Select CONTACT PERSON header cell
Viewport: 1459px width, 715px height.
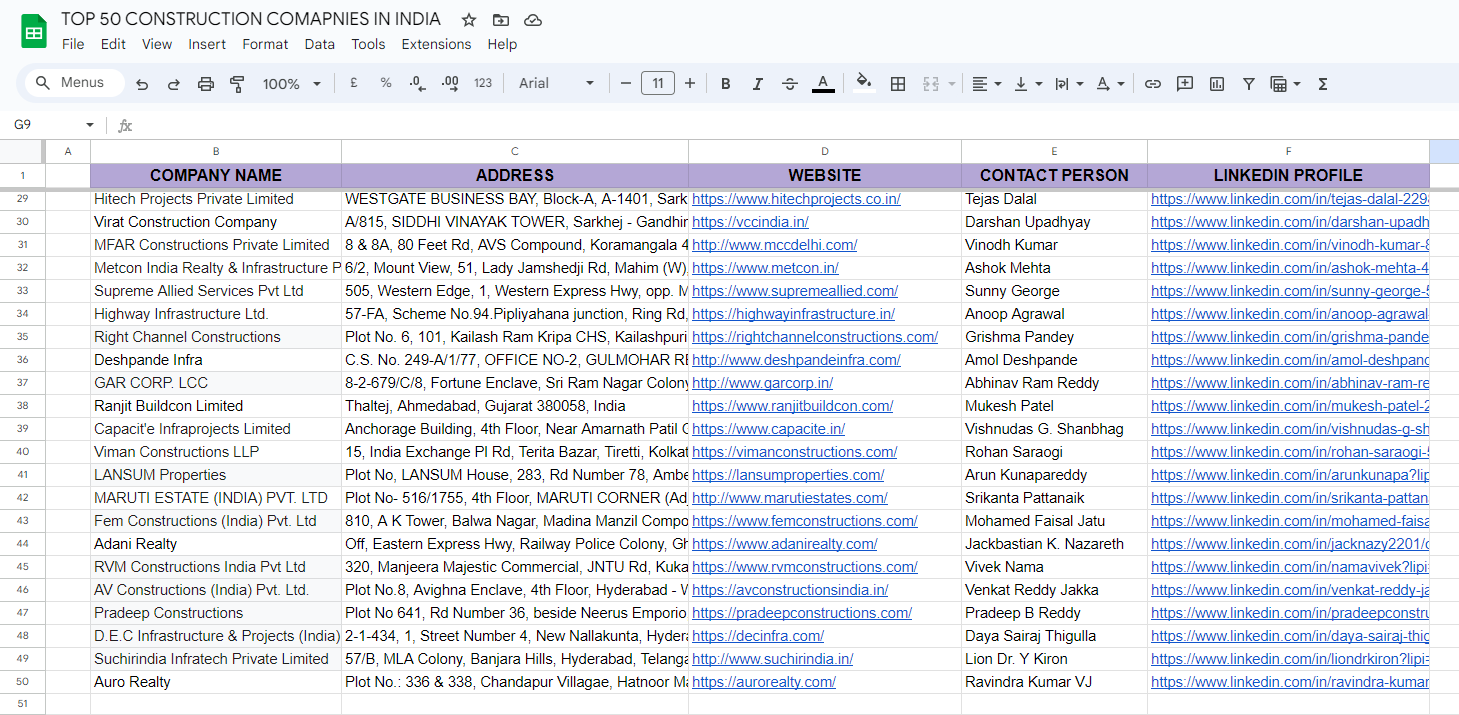point(1054,175)
